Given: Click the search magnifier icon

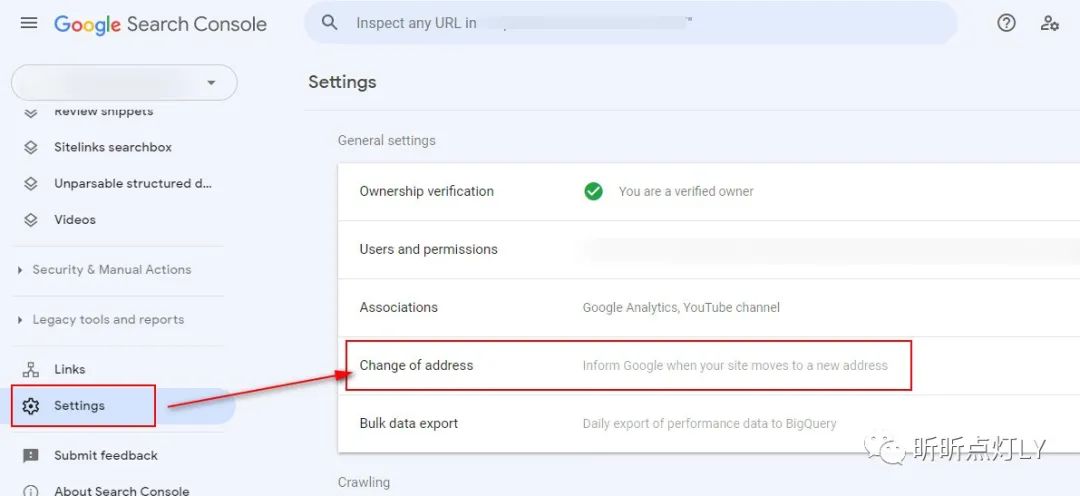Looking at the screenshot, I should tap(330, 23).
